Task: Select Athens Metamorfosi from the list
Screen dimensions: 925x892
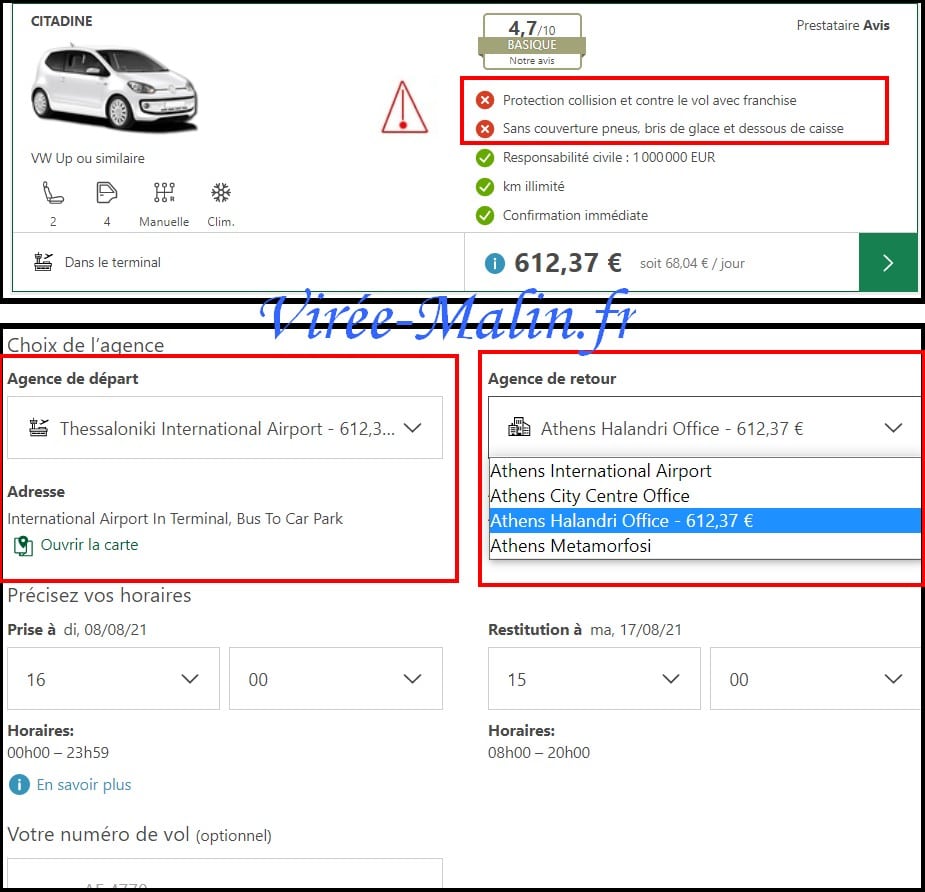Action: [x=571, y=546]
